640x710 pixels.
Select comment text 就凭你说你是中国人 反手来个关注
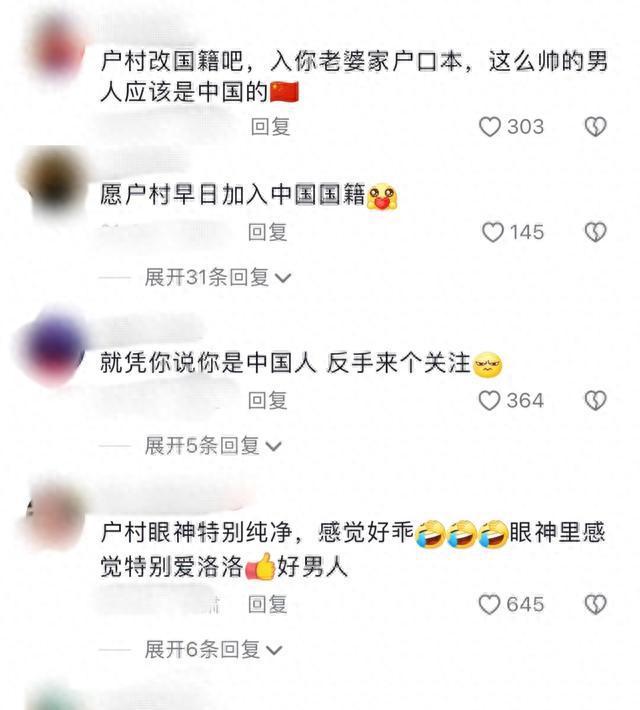[x=285, y=363]
